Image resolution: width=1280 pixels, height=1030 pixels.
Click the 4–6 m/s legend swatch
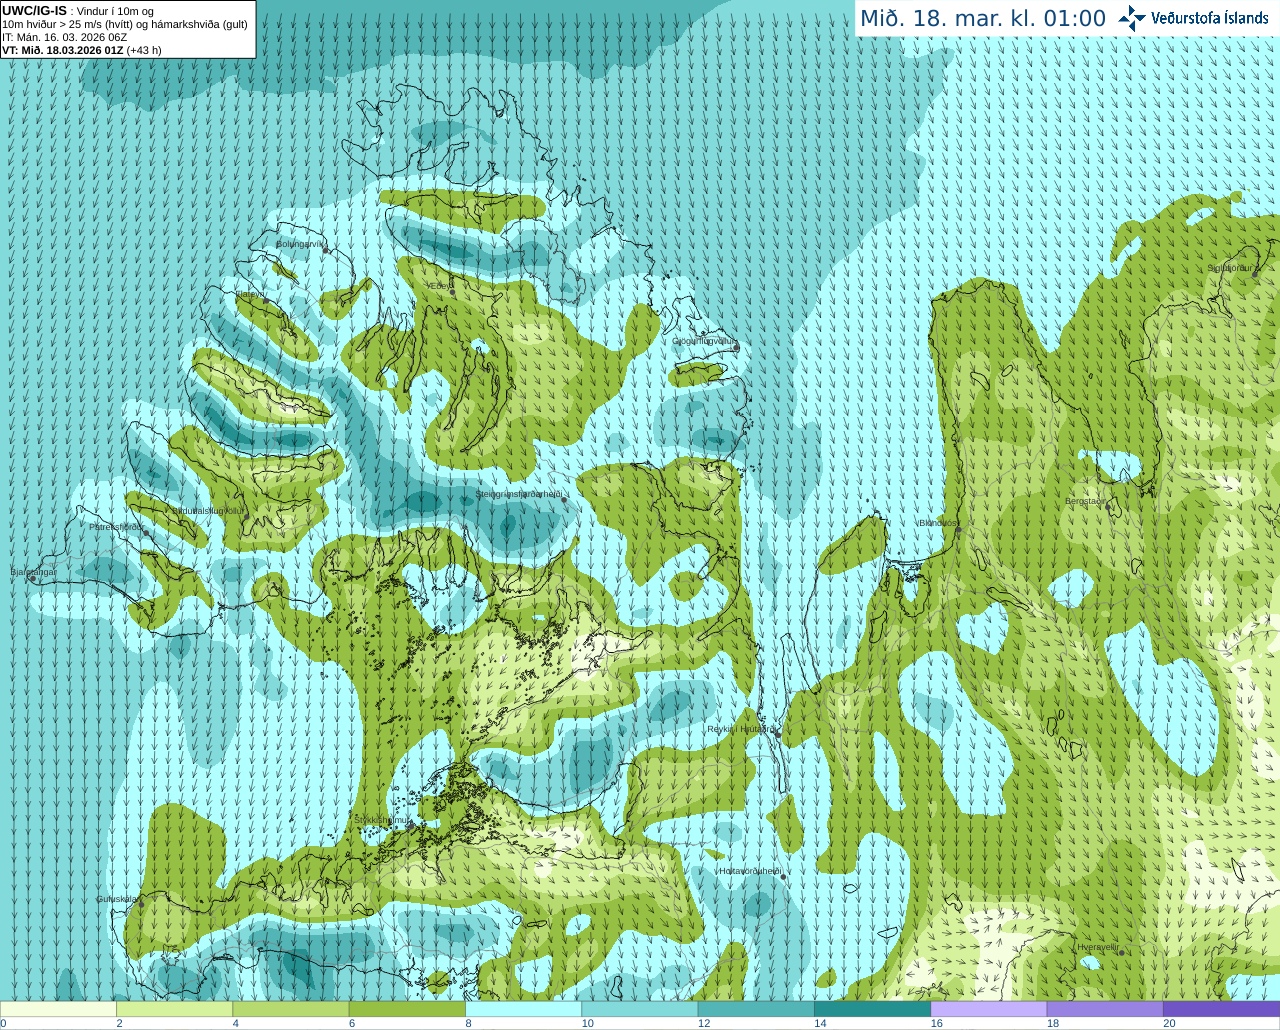[x=291, y=1009]
